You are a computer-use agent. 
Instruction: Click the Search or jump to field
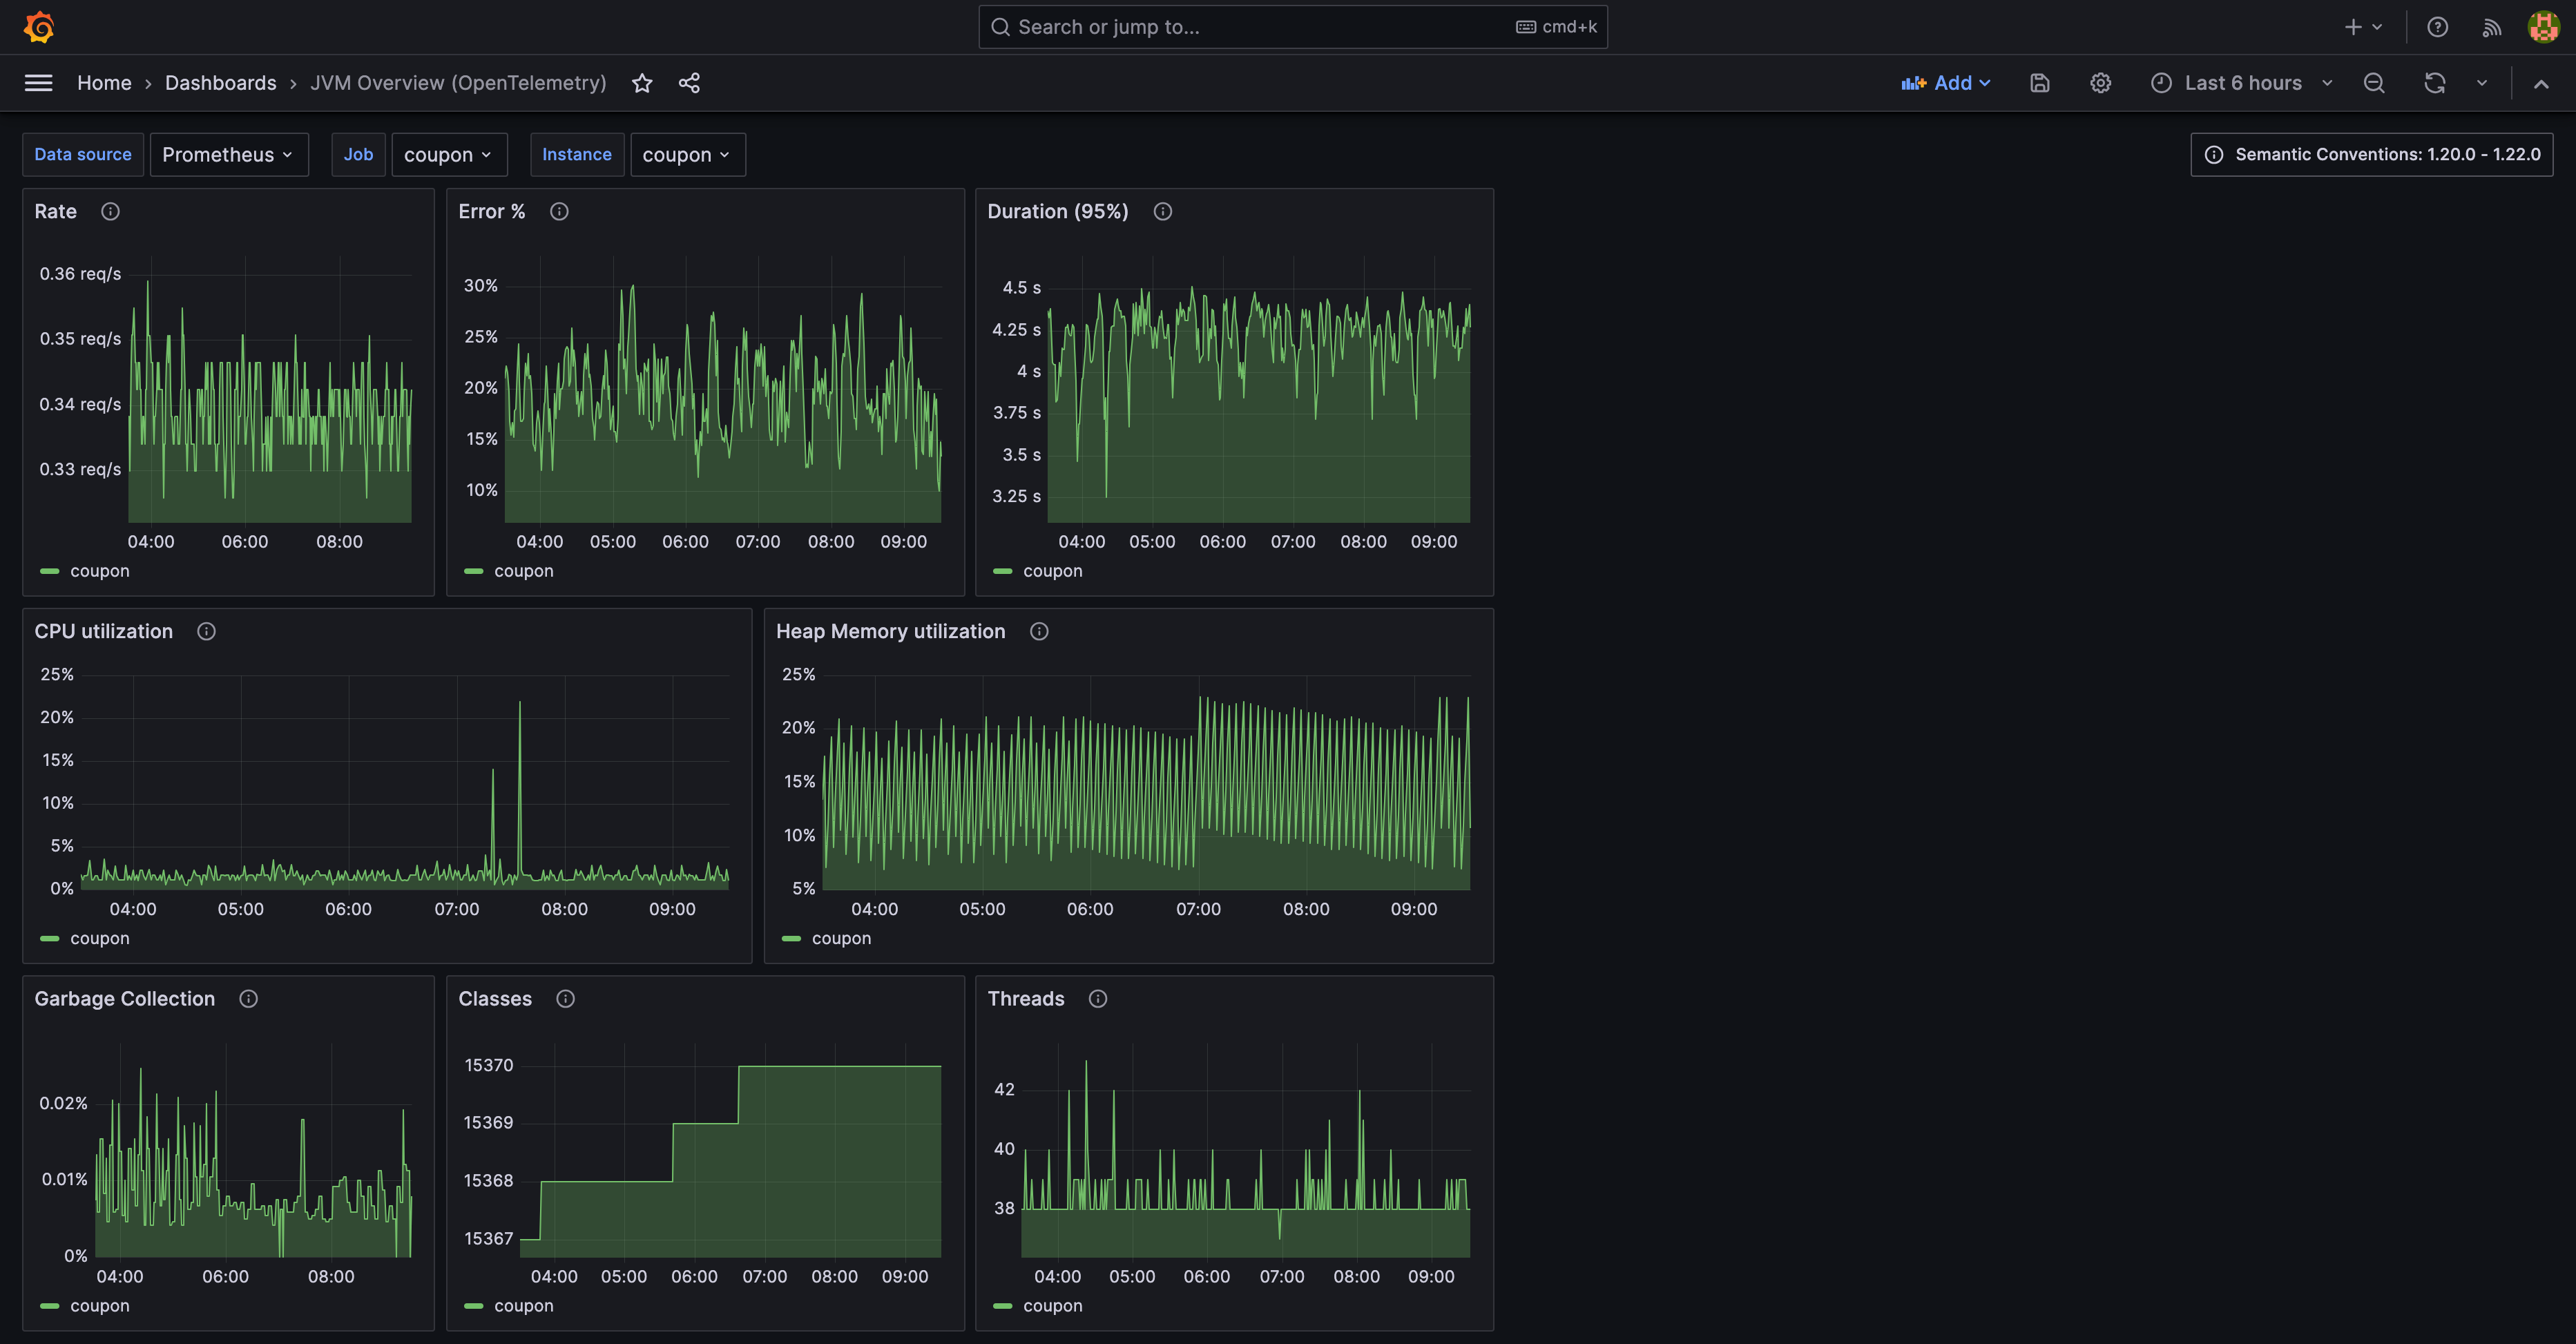[x=1260, y=27]
